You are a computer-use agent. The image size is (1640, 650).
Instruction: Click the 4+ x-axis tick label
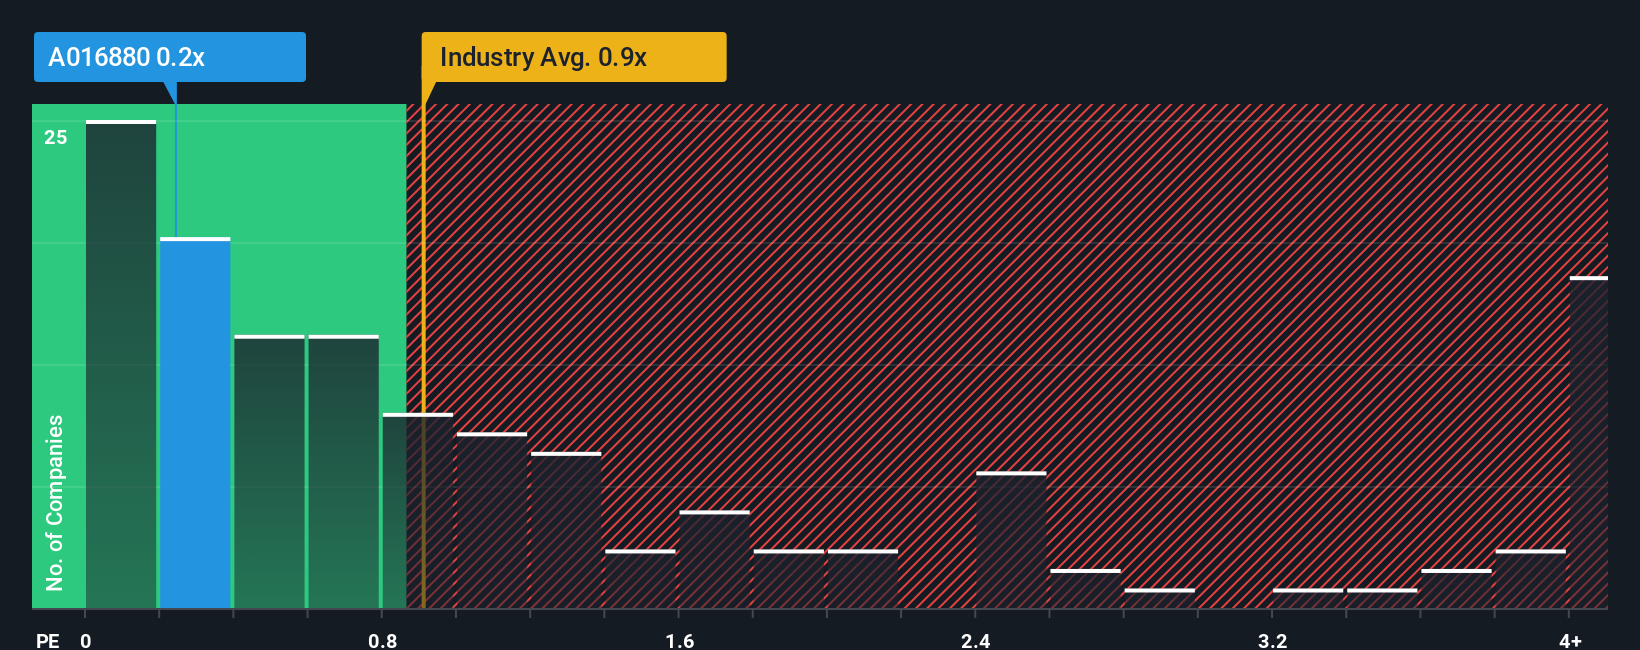point(1571,640)
